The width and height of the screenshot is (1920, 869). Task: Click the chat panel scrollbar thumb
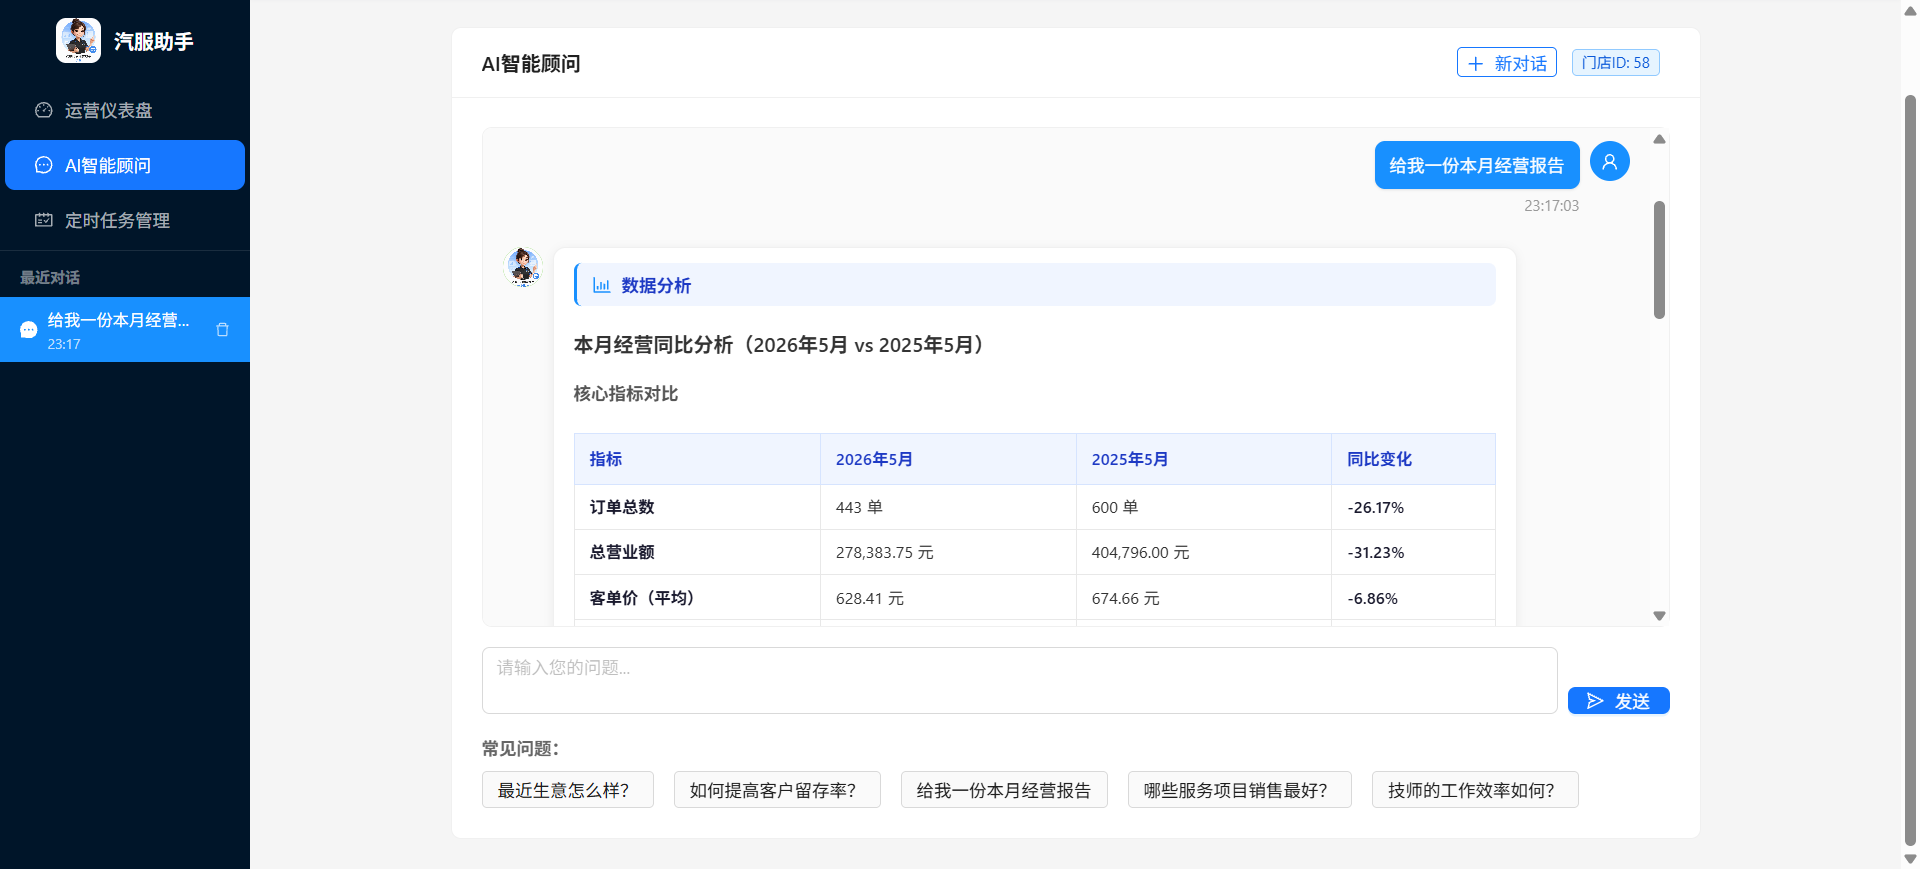1659,260
